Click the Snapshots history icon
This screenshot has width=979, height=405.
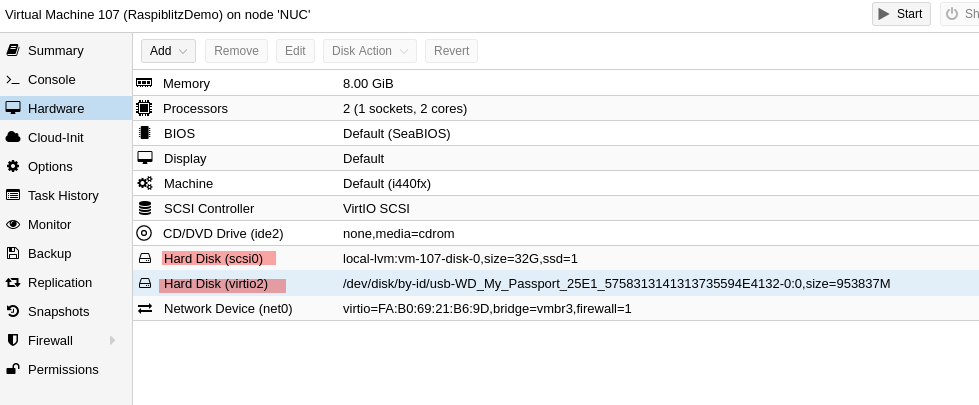(x=13, y=311)
